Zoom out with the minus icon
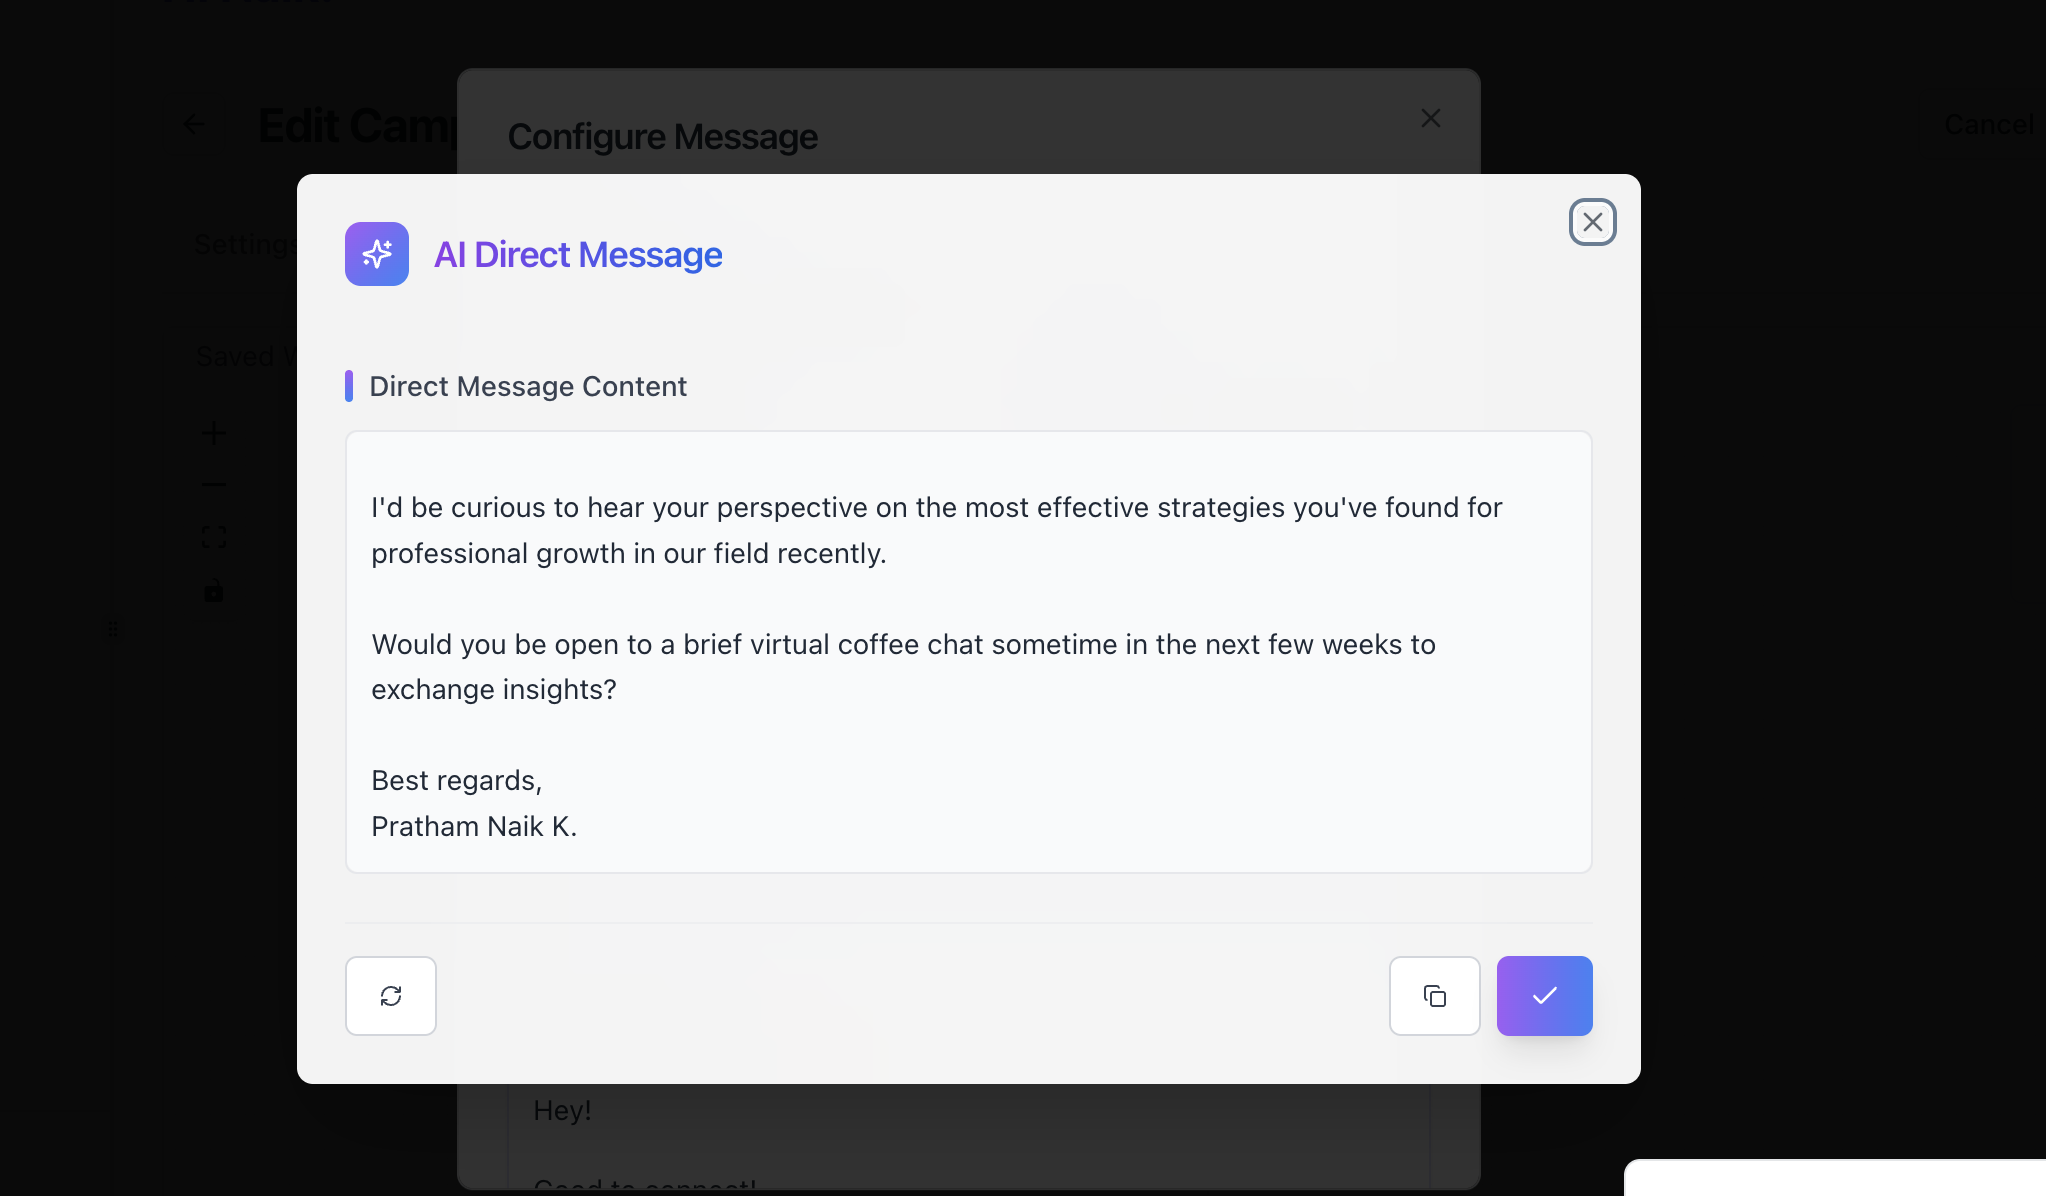 tap(213, 485)
